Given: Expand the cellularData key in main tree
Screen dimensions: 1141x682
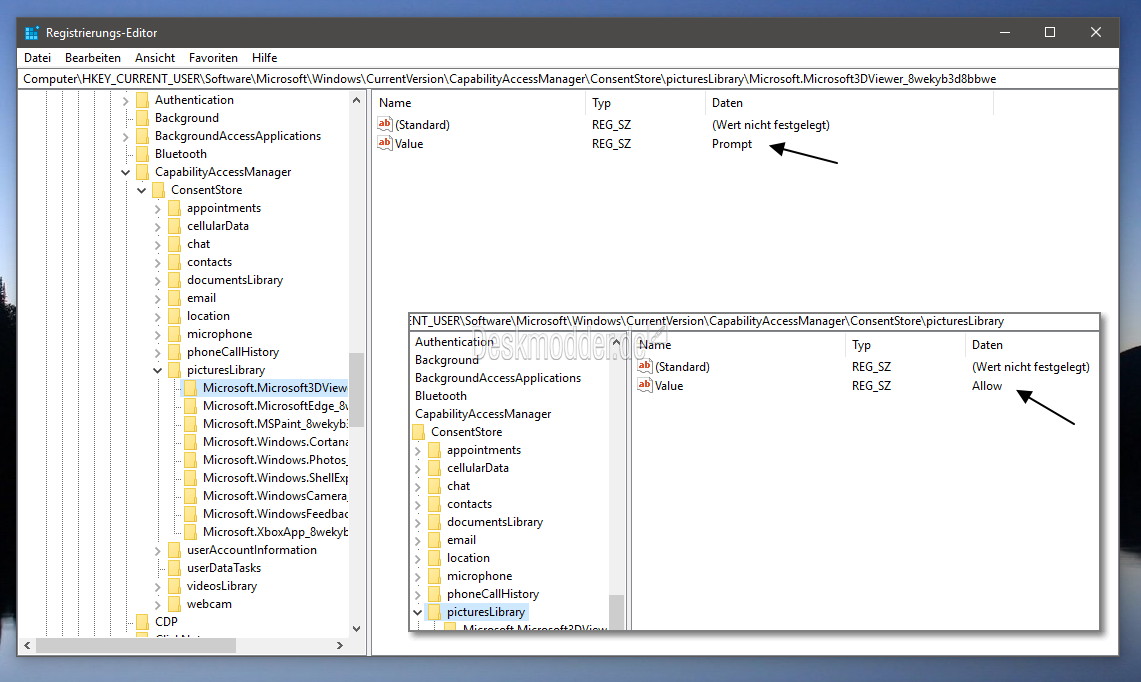Looking at the screenshot, I should (157, 226).
